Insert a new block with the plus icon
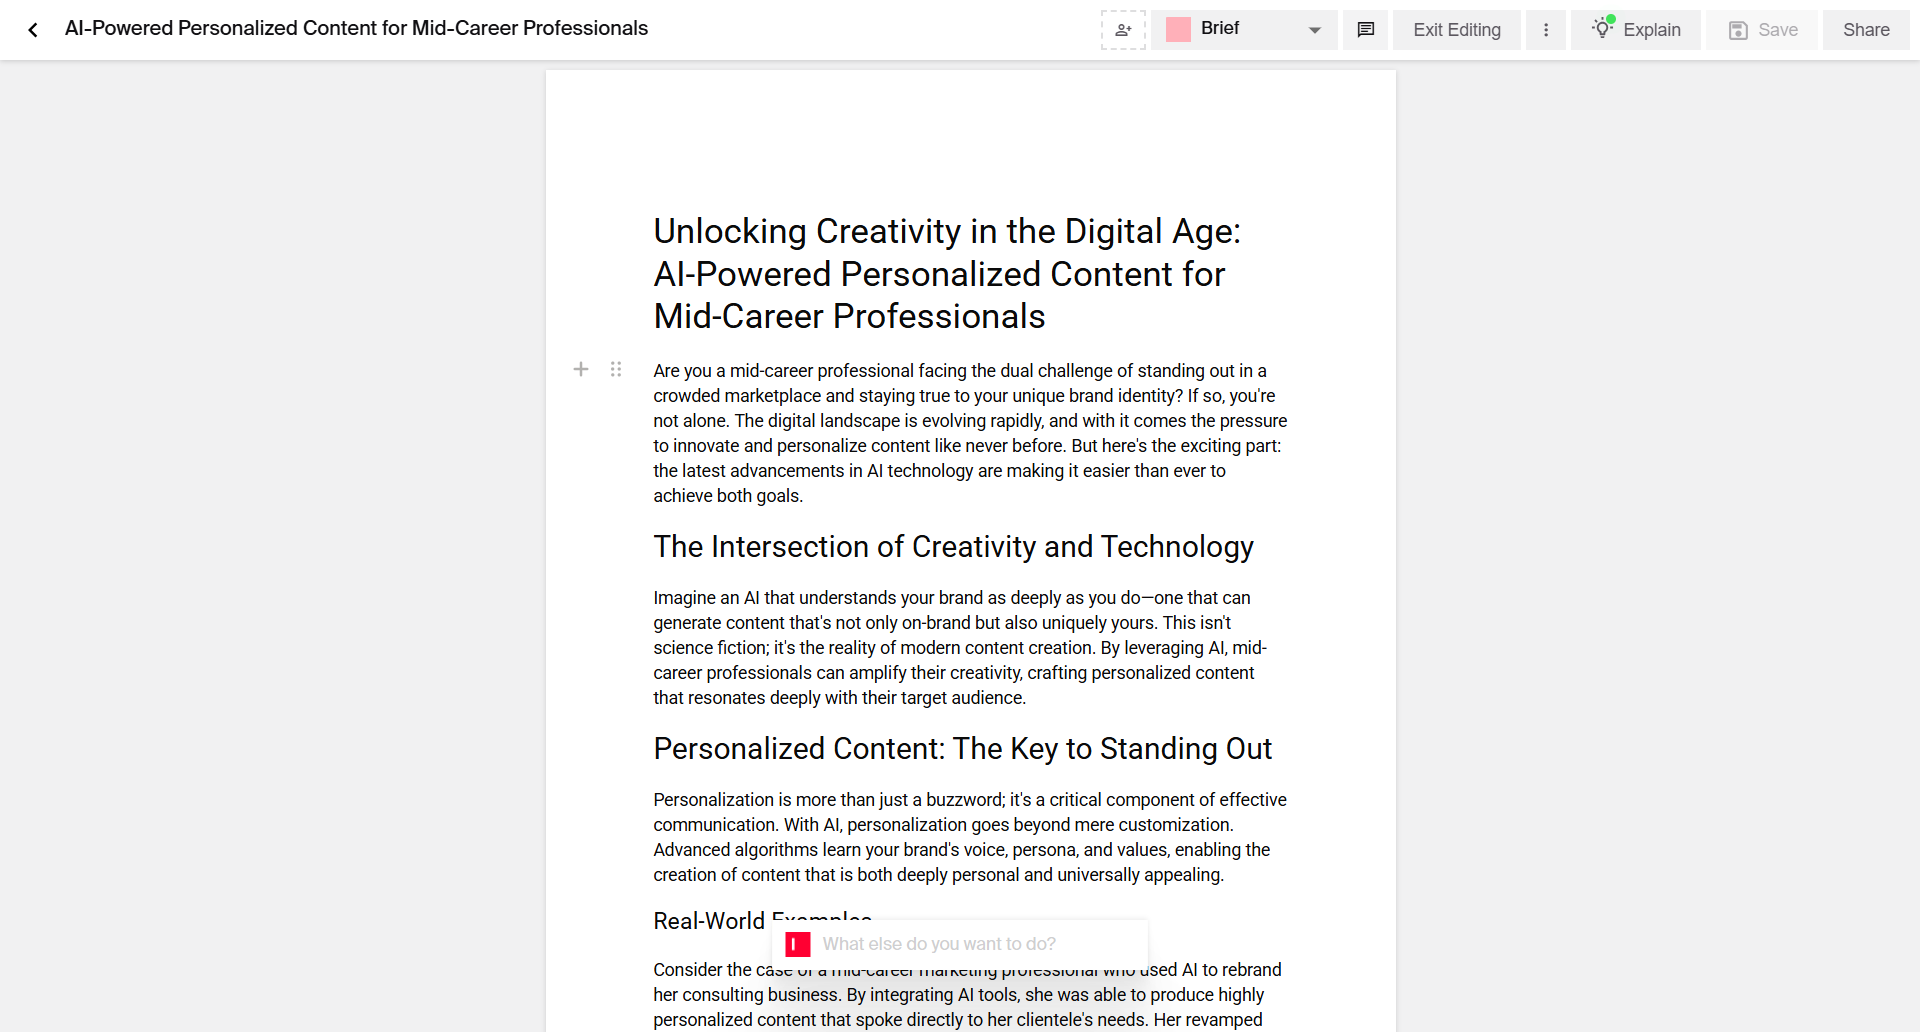This screenshot has height=1032, width=1920. click(581, 369)
